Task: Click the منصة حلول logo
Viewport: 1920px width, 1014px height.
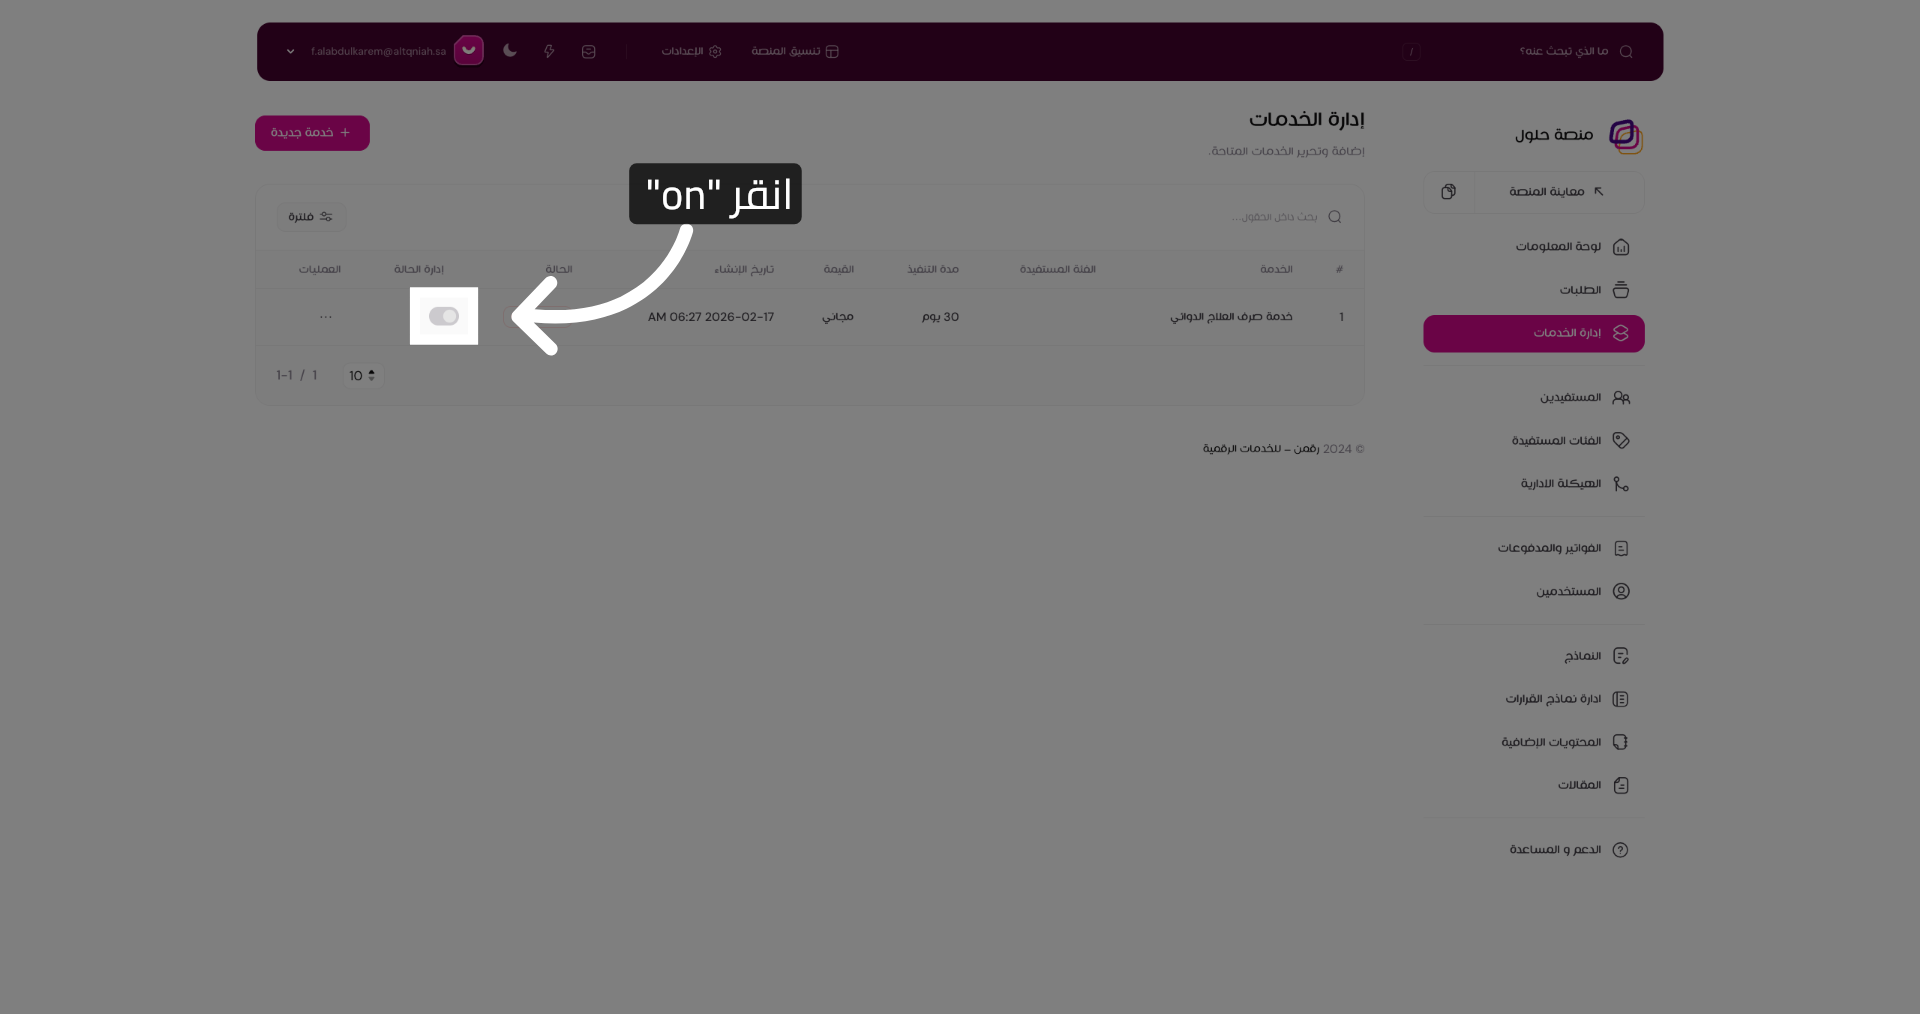Action: click(x=1625, y=135)
